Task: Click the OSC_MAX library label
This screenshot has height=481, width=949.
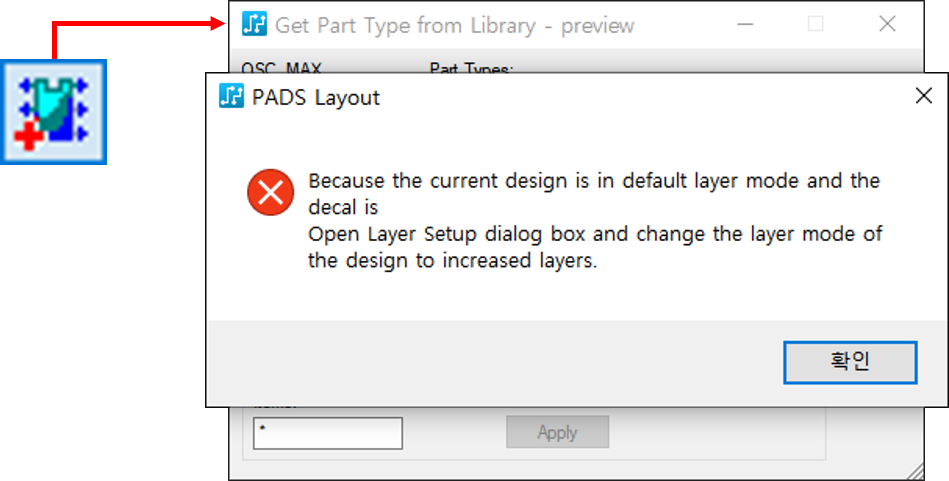Action: (x=282, y=69)
